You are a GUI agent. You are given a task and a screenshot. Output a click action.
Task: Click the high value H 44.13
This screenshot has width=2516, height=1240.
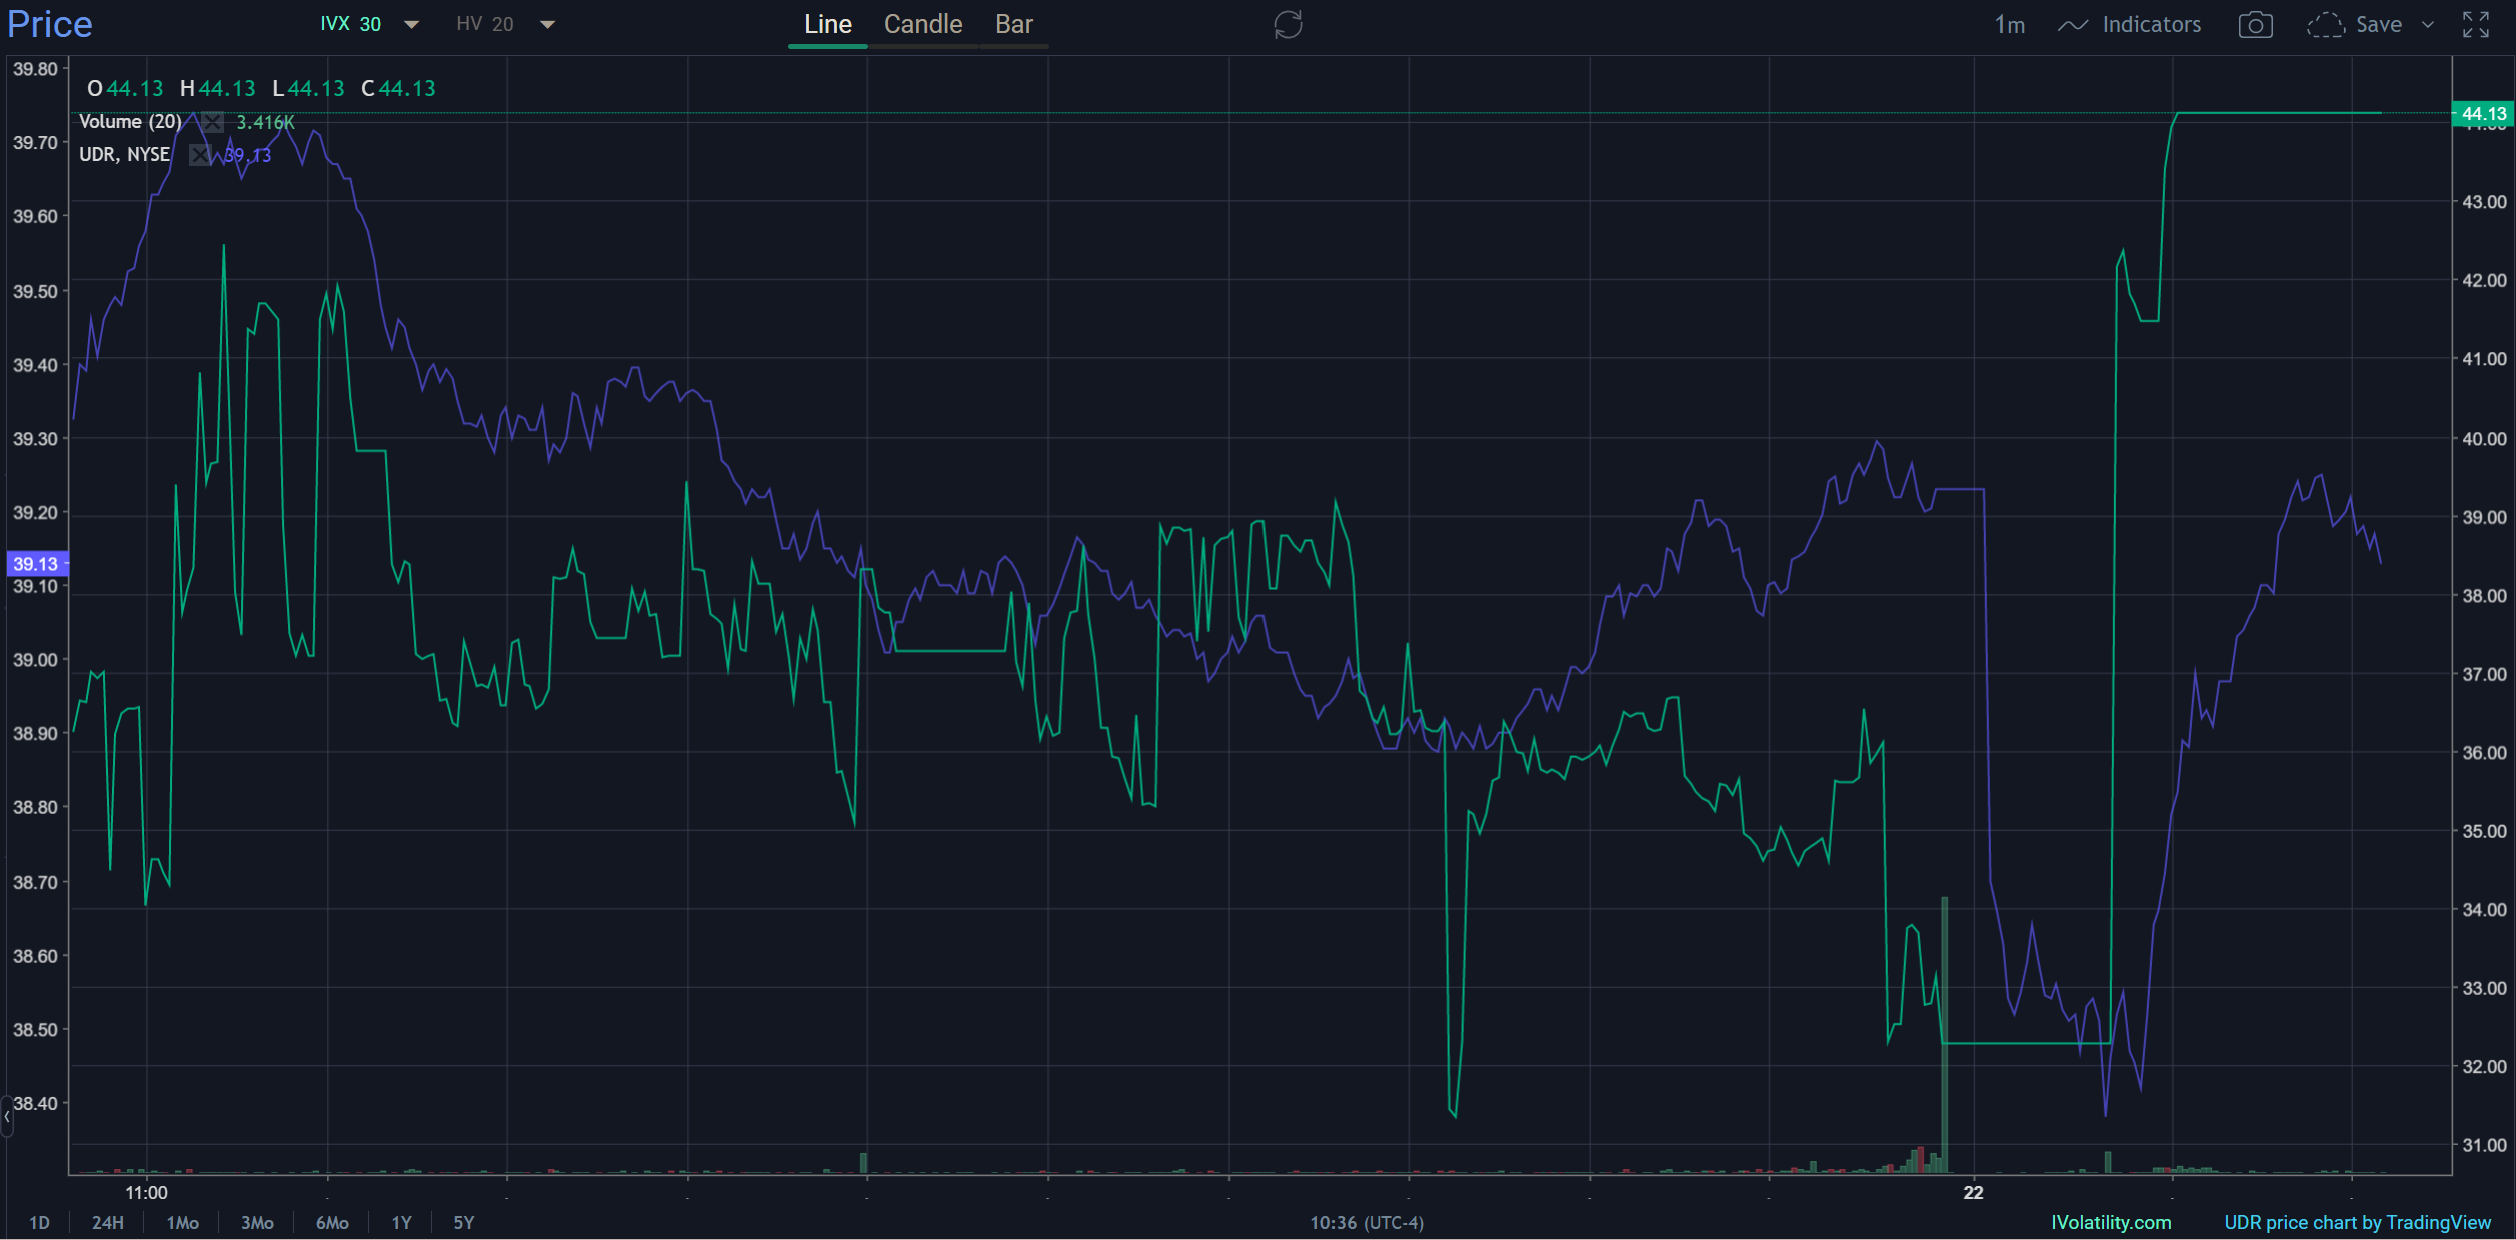[x=217, y=89]
